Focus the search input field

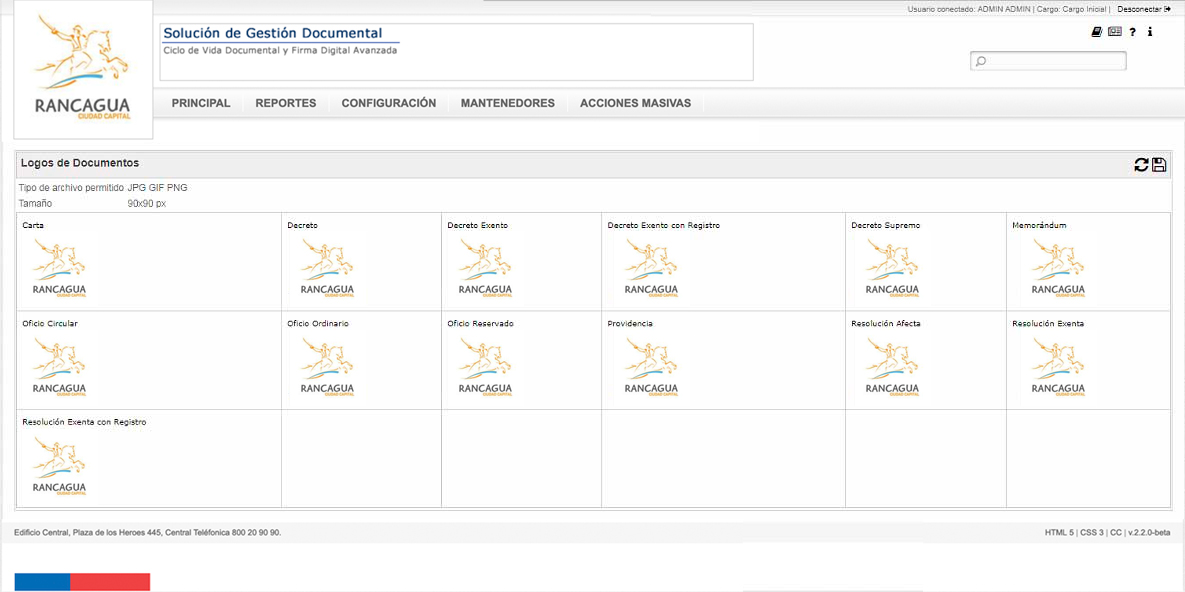coord(1048,61)
